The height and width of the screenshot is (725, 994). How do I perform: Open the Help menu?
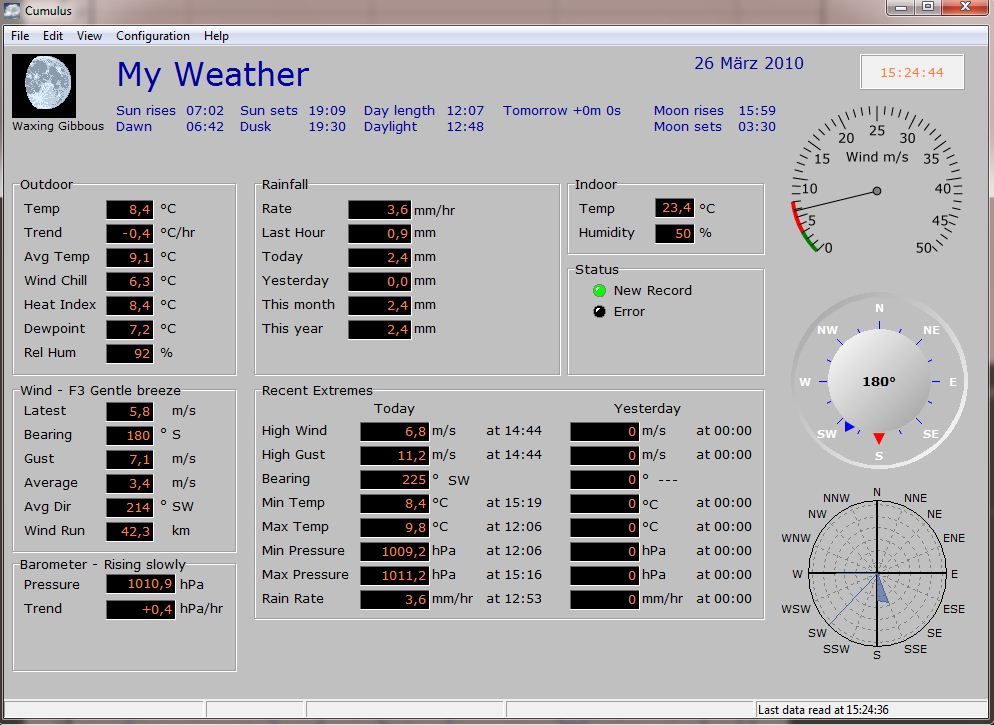tap(216, 36)
